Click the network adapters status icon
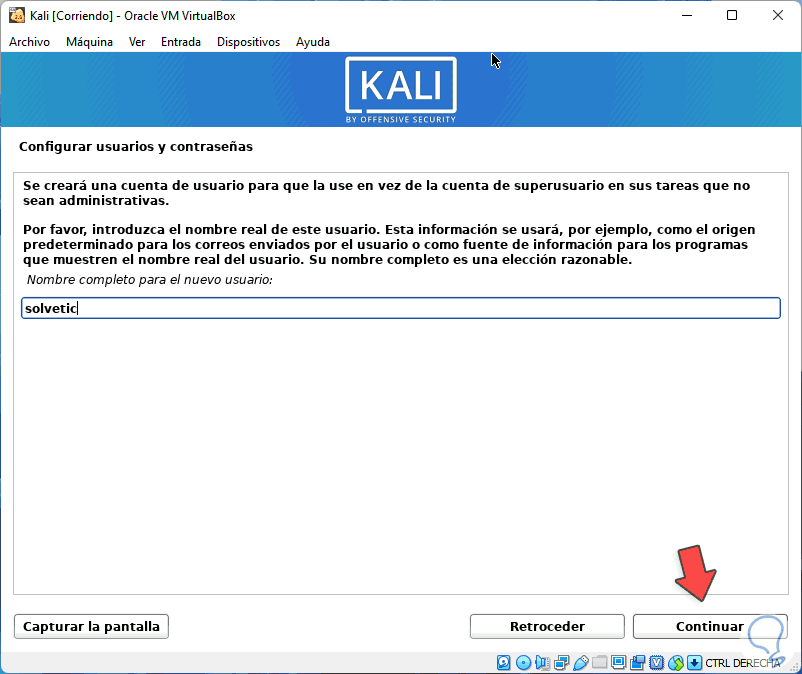This screenshot has width=802, height=674. click(561, 663)
